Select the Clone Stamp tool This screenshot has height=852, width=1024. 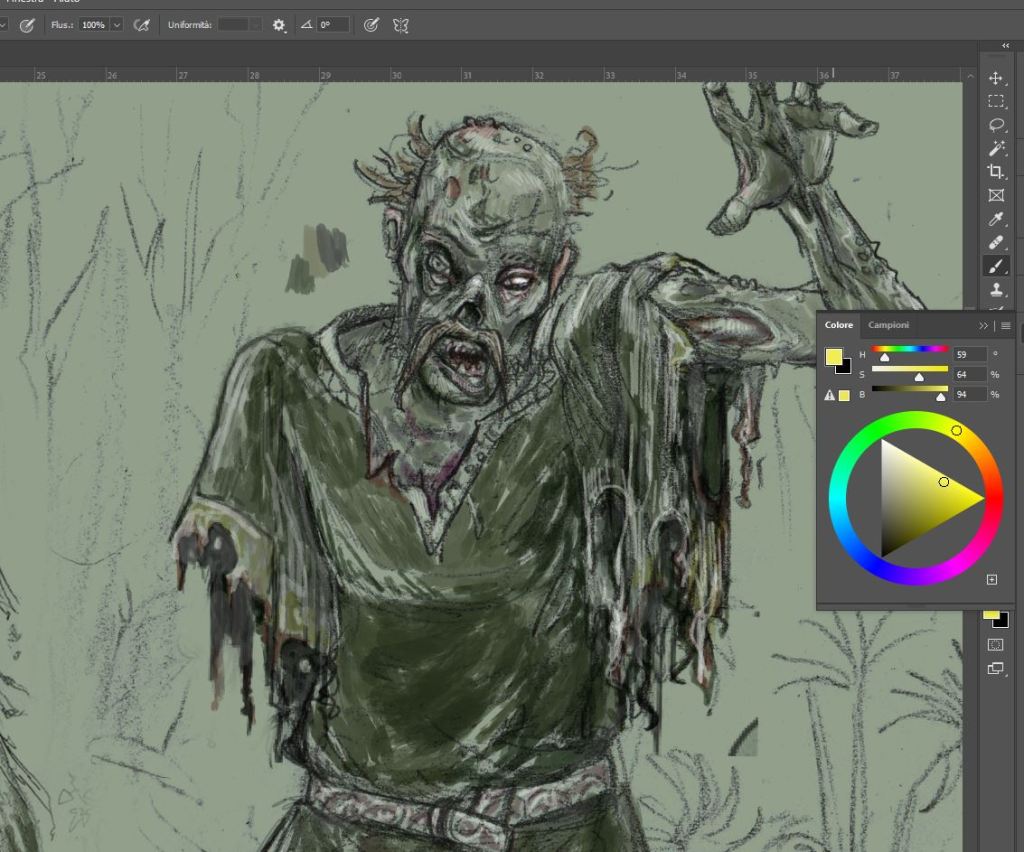coord(996,290)
